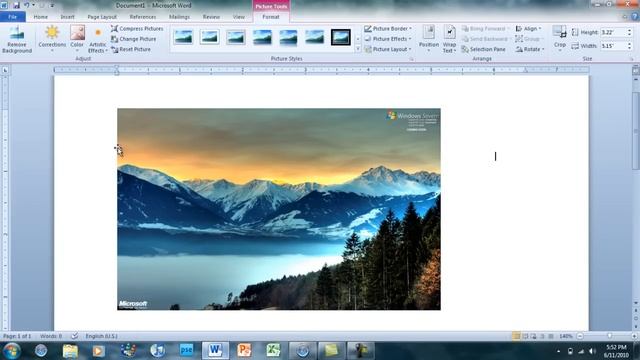Screen dimensions: 640x360
Task: Increase the Height with the stepper arrows
Action: point(629,30)
